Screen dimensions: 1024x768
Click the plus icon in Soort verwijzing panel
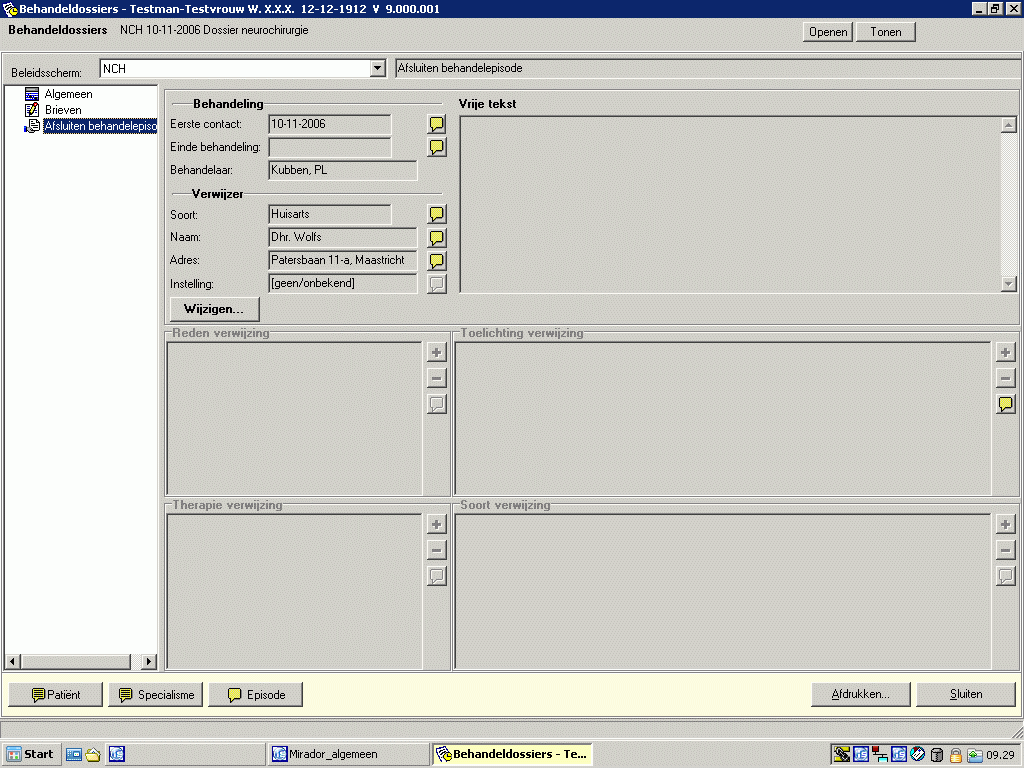pyautogui.click(x=1006, y=524)
